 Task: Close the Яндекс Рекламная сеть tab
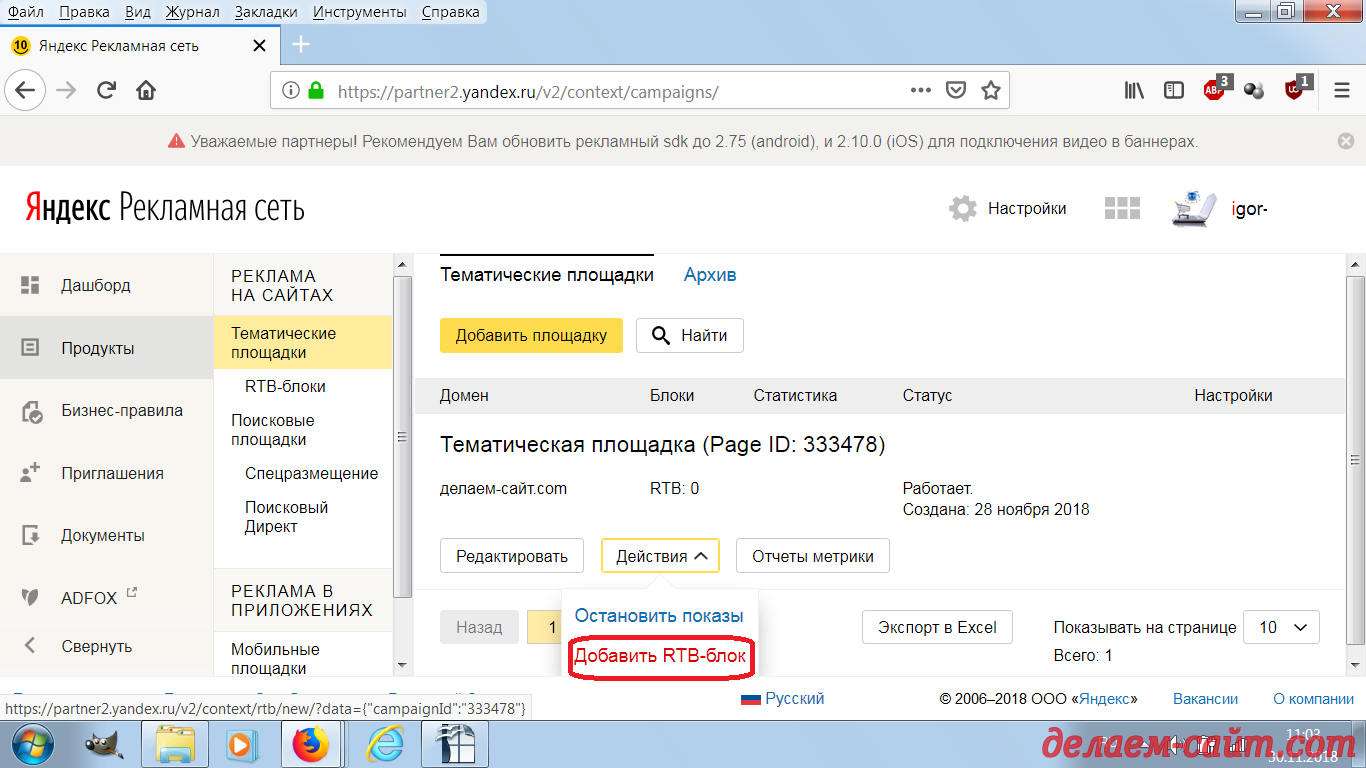pos(259,46)
